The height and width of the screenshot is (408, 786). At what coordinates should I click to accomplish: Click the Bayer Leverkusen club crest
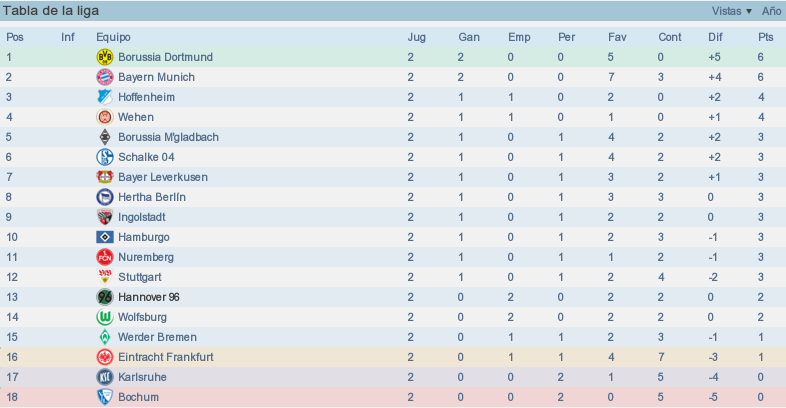click(x=105, y=177)
